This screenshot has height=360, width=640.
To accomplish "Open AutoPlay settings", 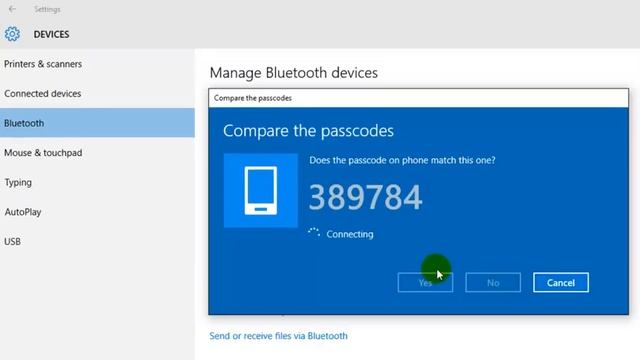I will click(x=23, y=212).
